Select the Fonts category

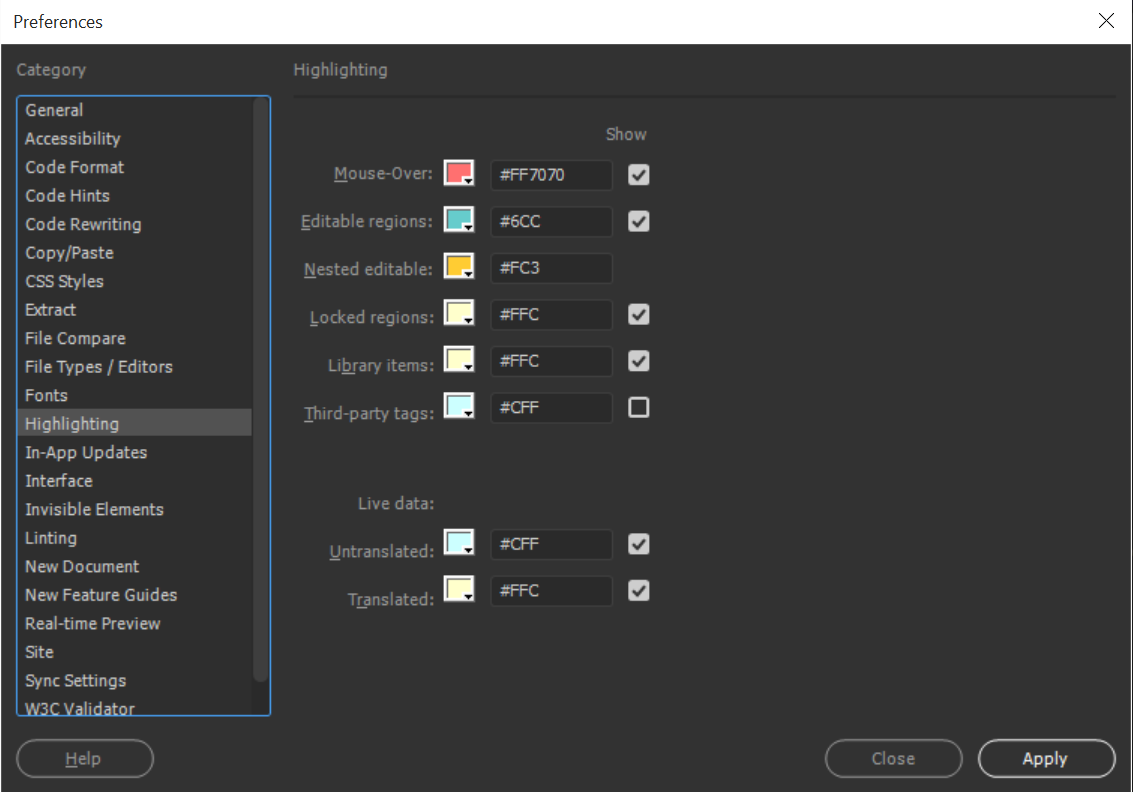[45, 395]
